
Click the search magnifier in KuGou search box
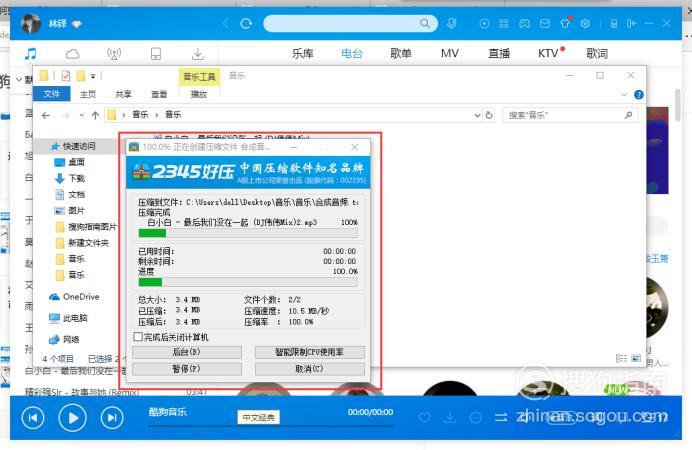coord(425,23)
